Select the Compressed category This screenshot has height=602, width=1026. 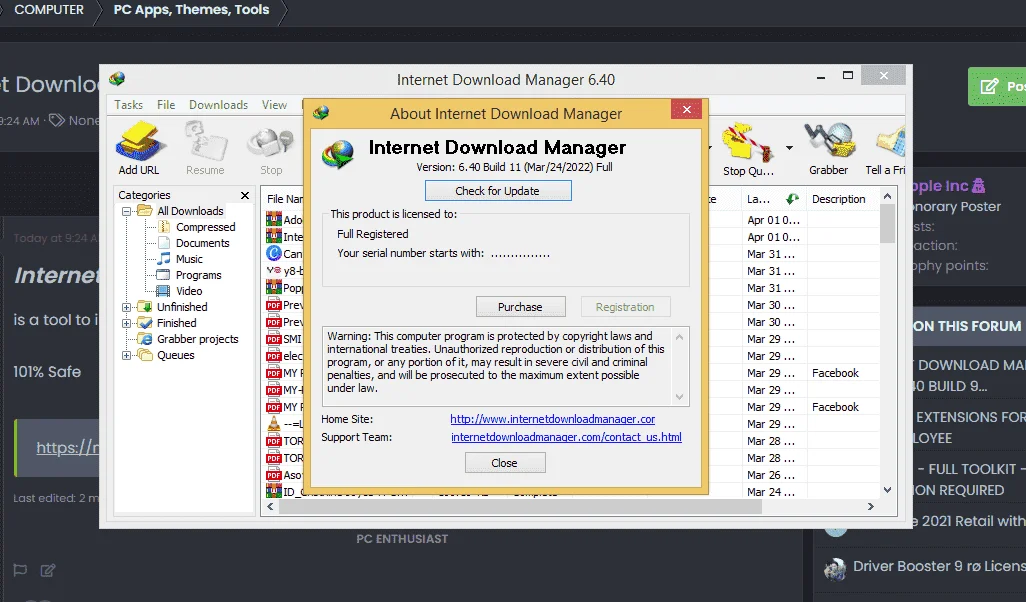(x=205, y=227)
